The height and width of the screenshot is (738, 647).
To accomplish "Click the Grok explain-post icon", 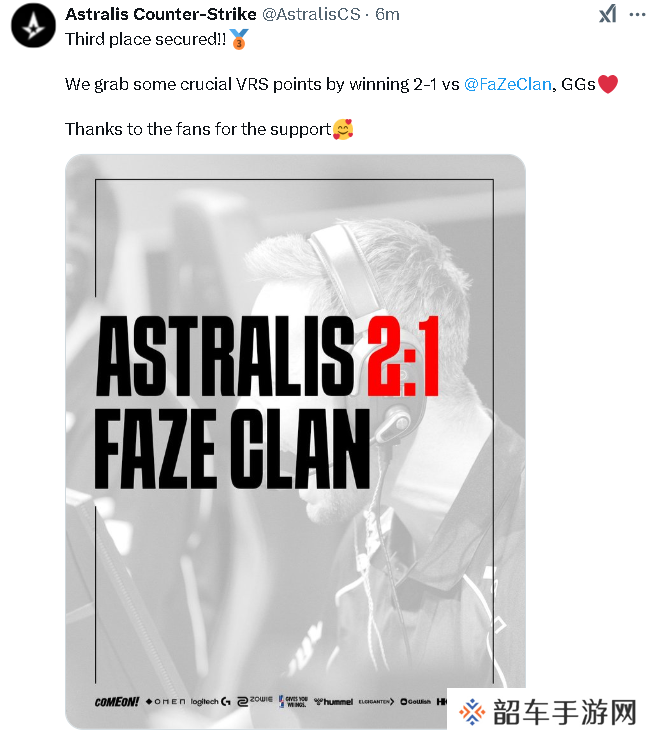I will 607,14.
